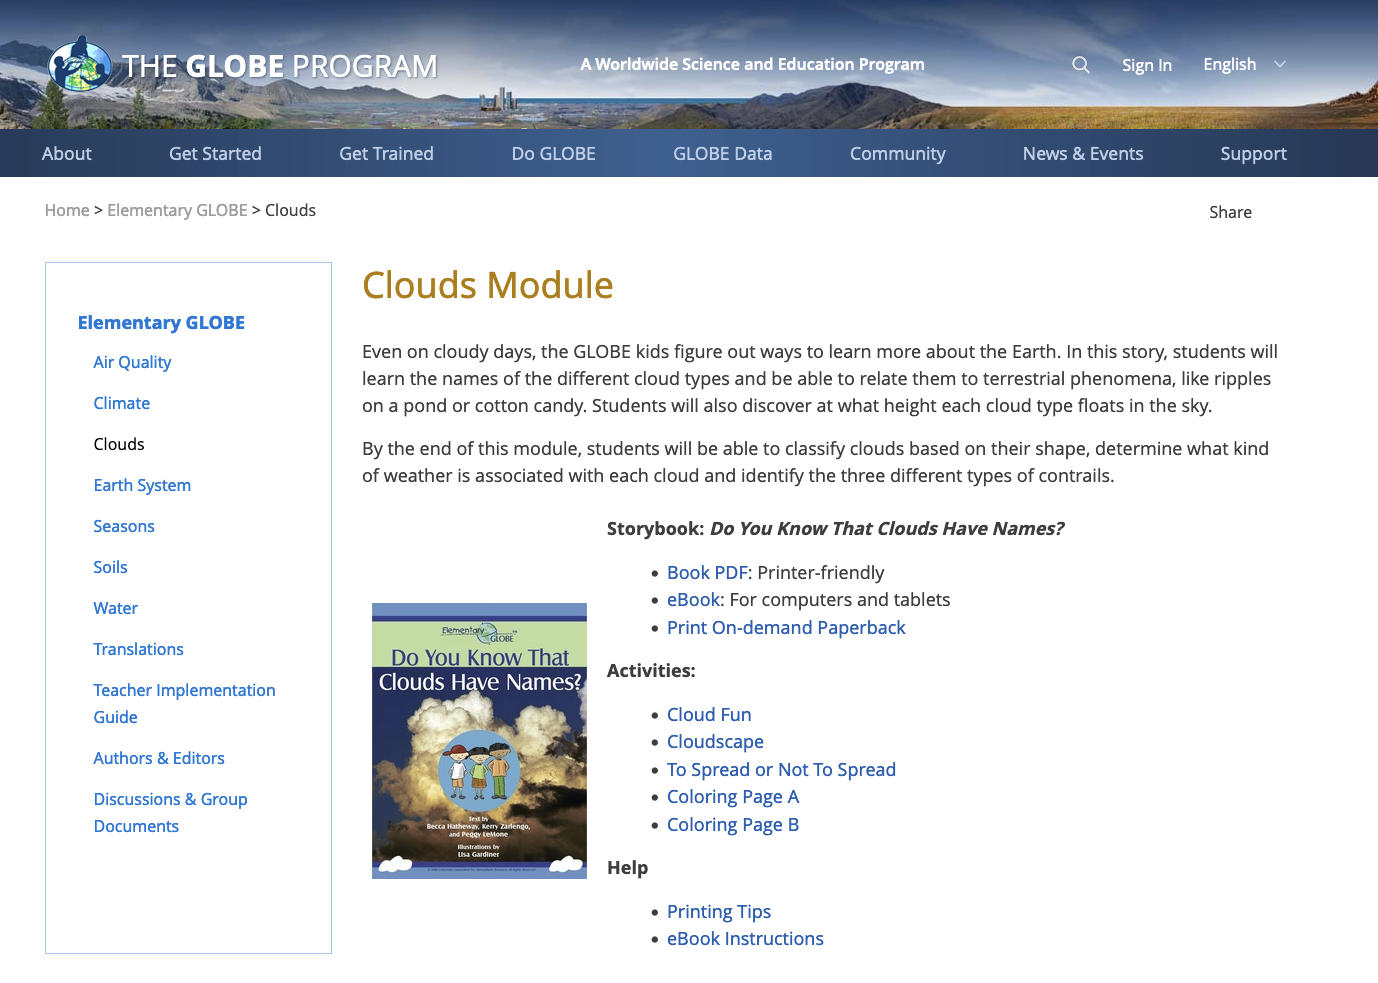Navigate to Elementary GLOBE breadcrumb

tap(177, 210)
